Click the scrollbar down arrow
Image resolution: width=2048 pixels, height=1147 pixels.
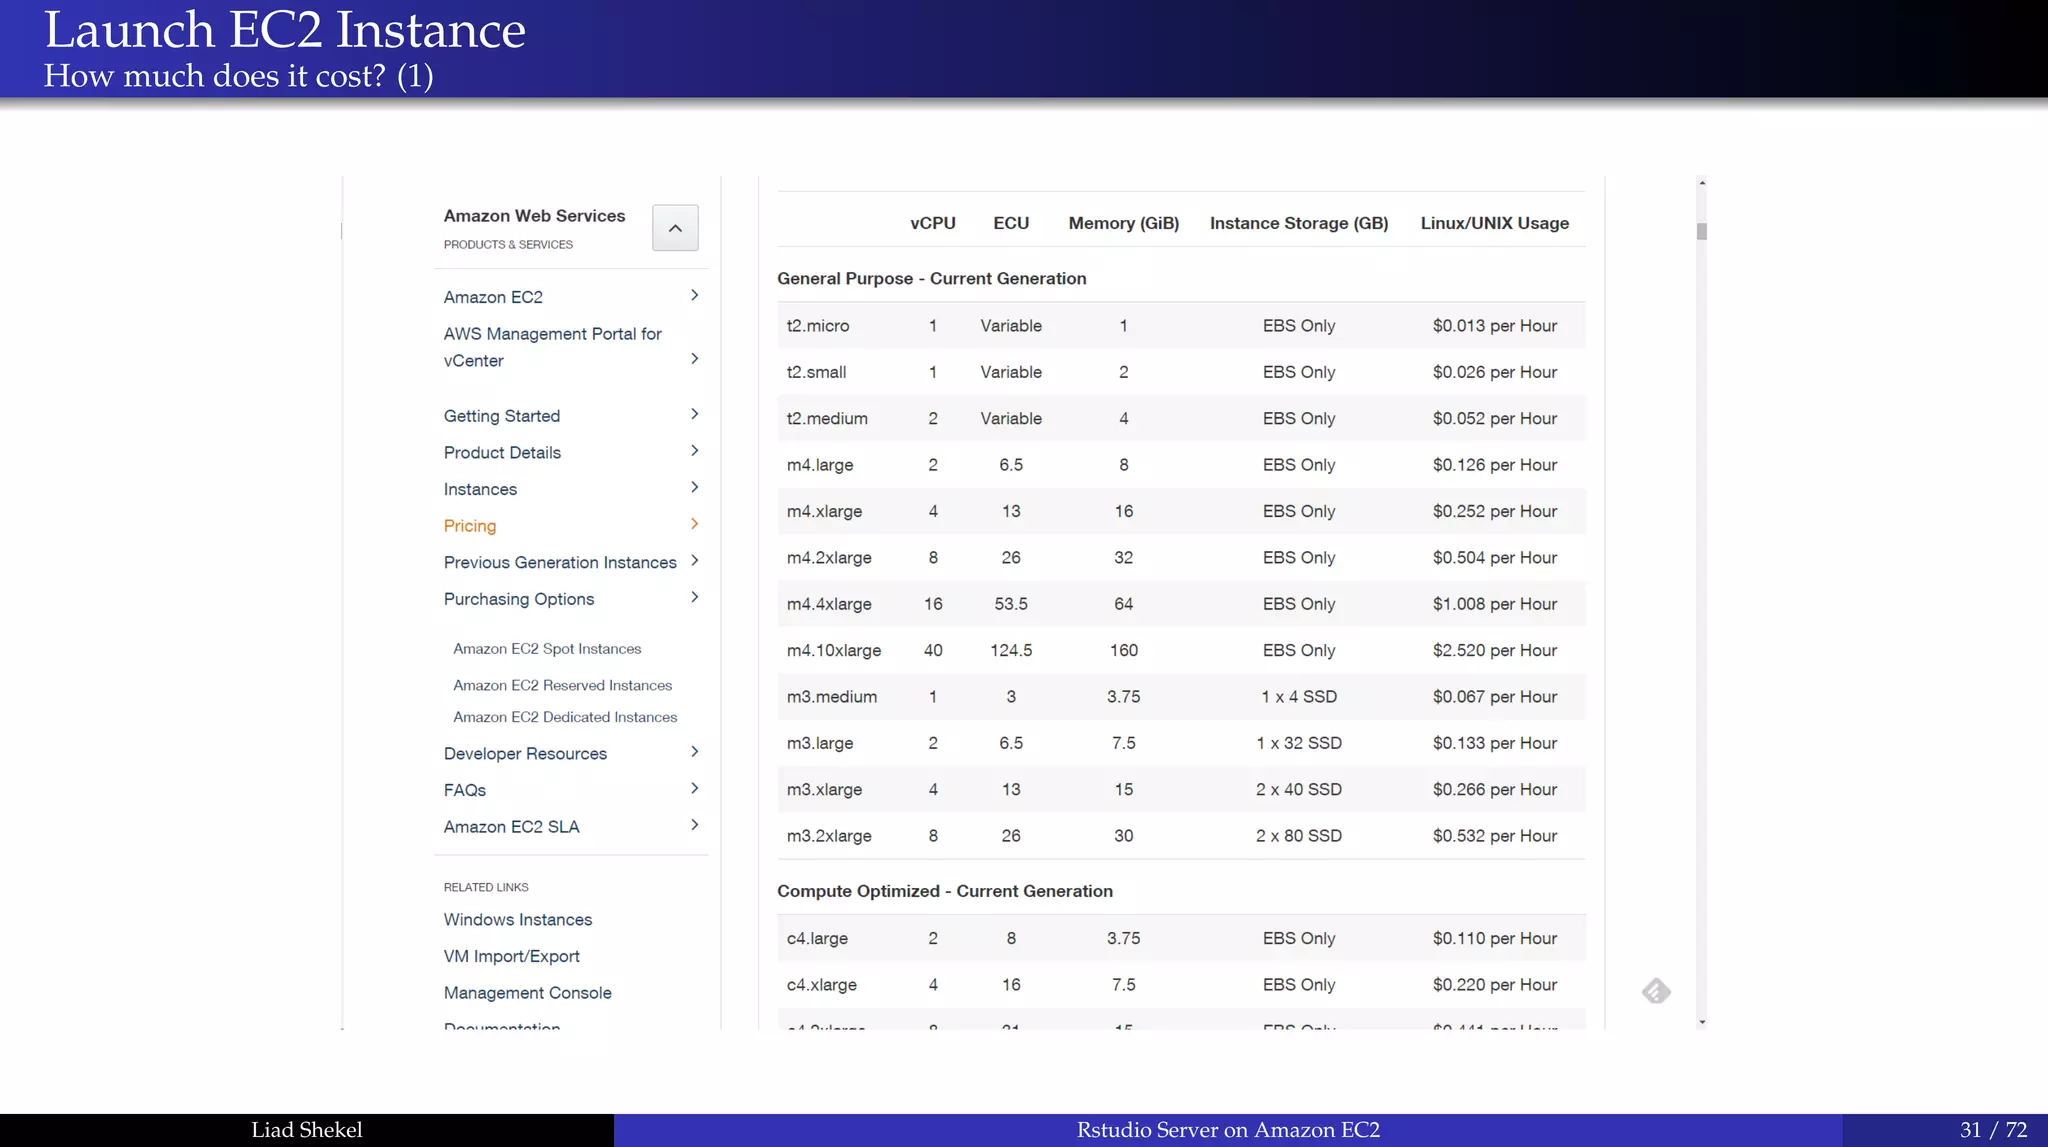(x=1701, y=1022)
